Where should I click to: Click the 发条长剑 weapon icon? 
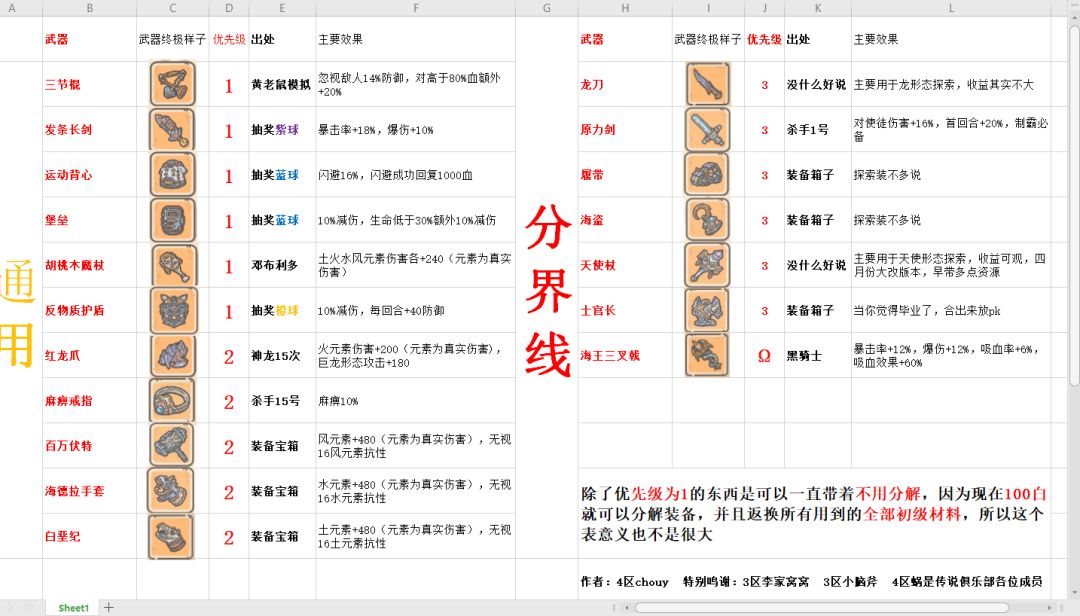(x=172, y=130)
